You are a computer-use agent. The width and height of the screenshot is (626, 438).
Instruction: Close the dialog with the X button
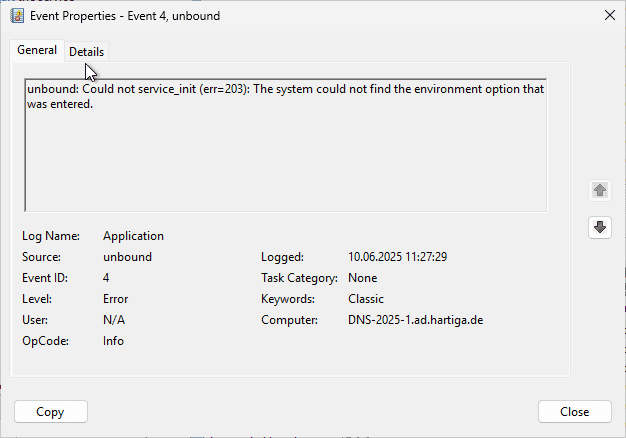(x=610, y=16)
